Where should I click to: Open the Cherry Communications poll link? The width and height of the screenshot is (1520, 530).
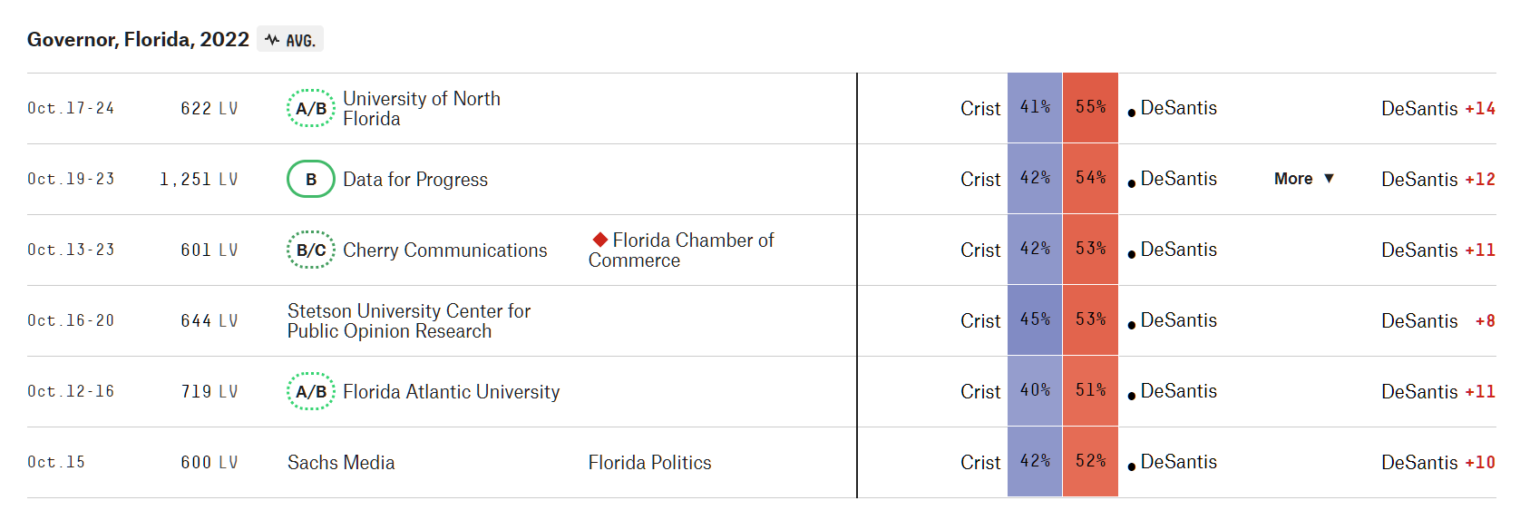pyautogui.click(x=445, y=250)
